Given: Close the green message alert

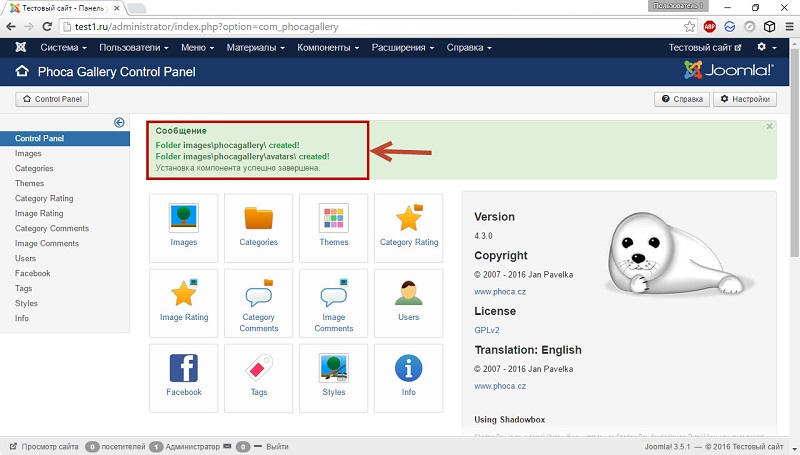Looking at the screenshot, I should (x=769, y=127).
